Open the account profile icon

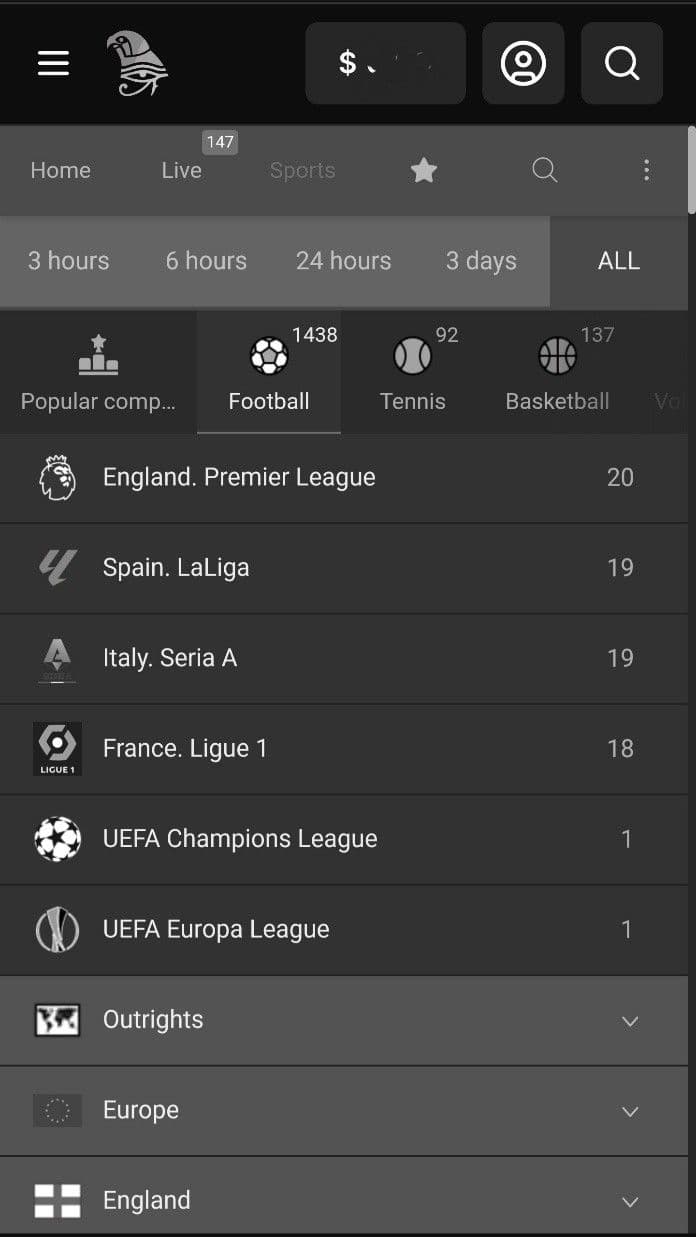click(523, 63)
